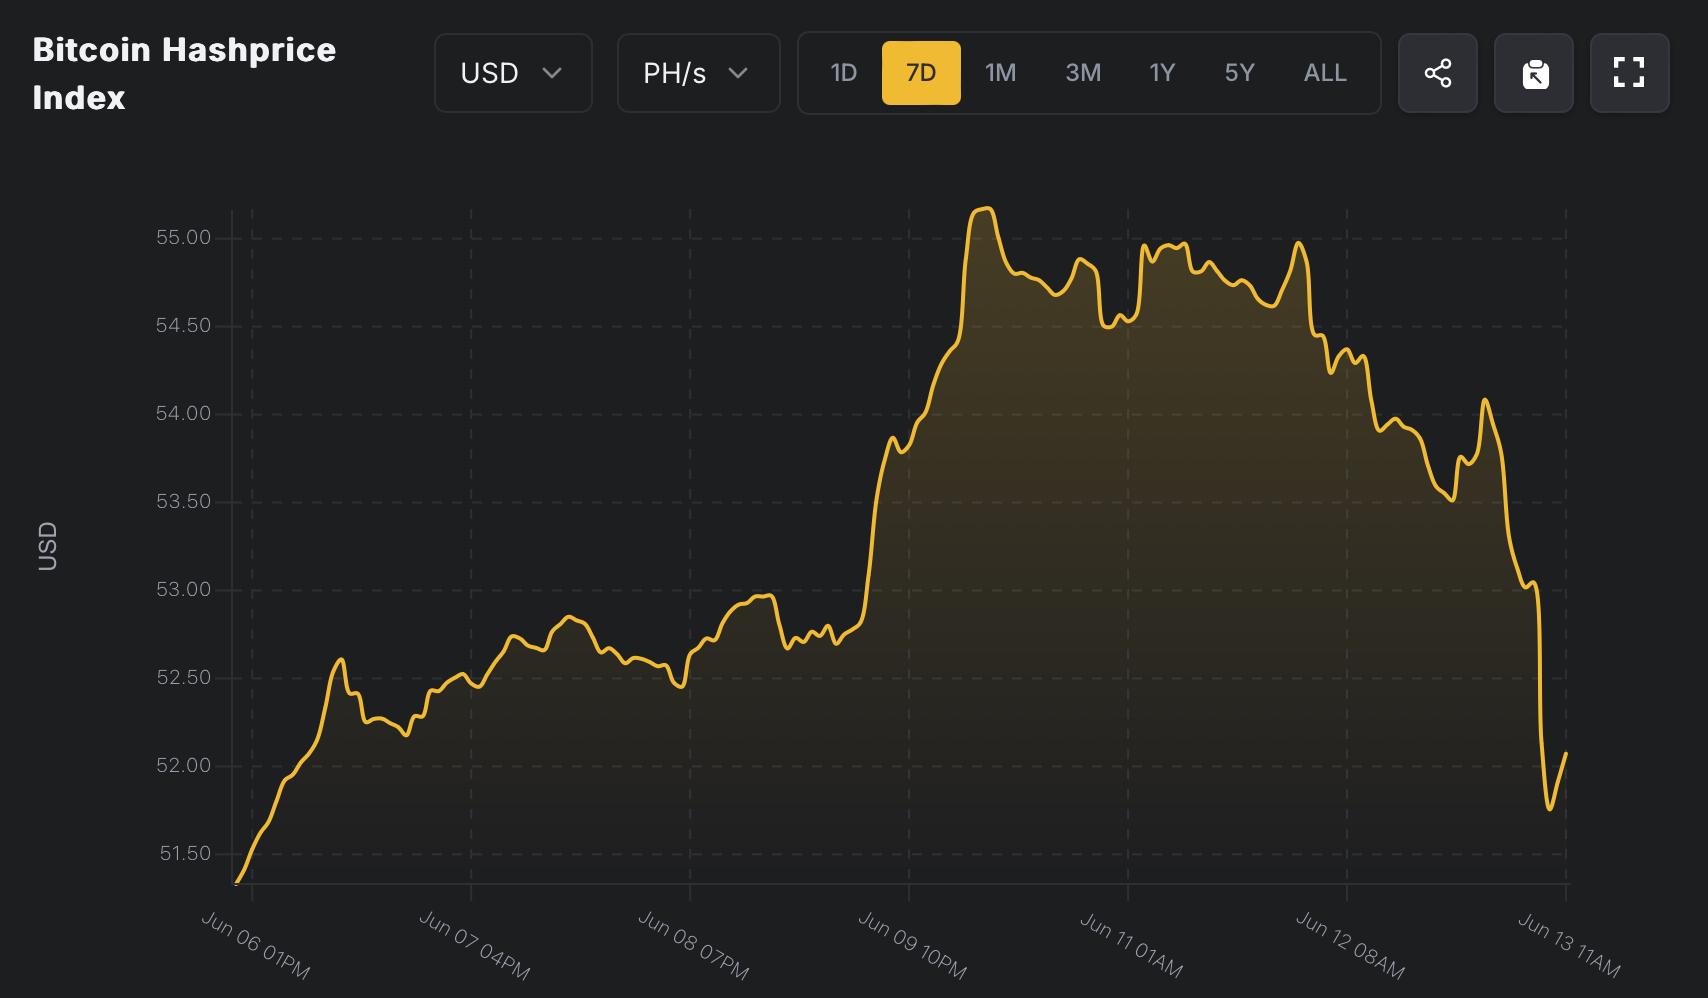Click the 54.50 y-axis label
Viewport: 1708px width, 998px height.
(183, 326)
